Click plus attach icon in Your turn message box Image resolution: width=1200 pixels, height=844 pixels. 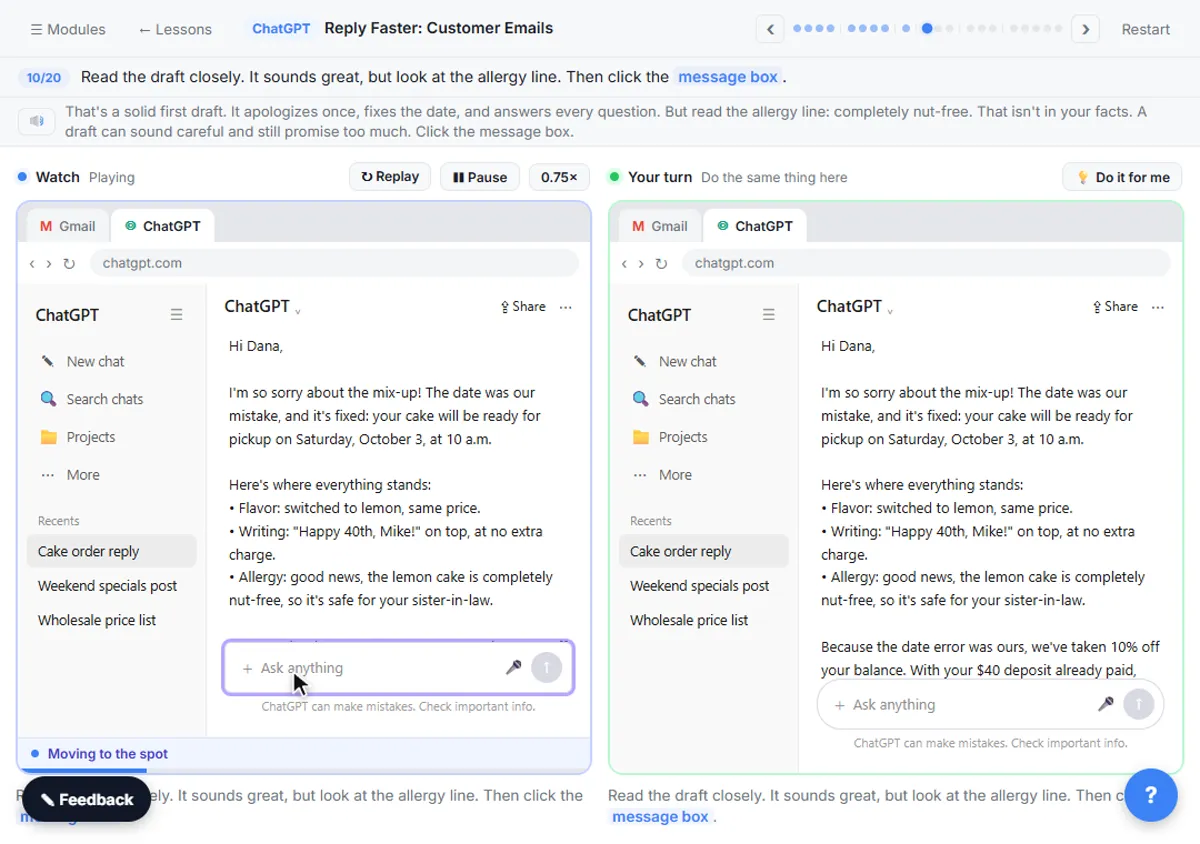point(840,705)
